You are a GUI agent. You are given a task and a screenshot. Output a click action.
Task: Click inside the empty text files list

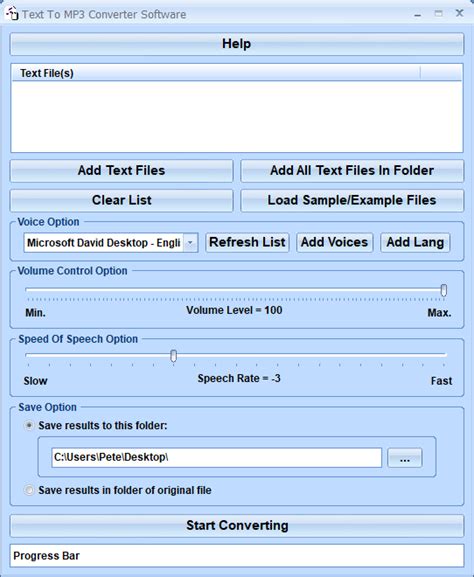click(237, 116)
